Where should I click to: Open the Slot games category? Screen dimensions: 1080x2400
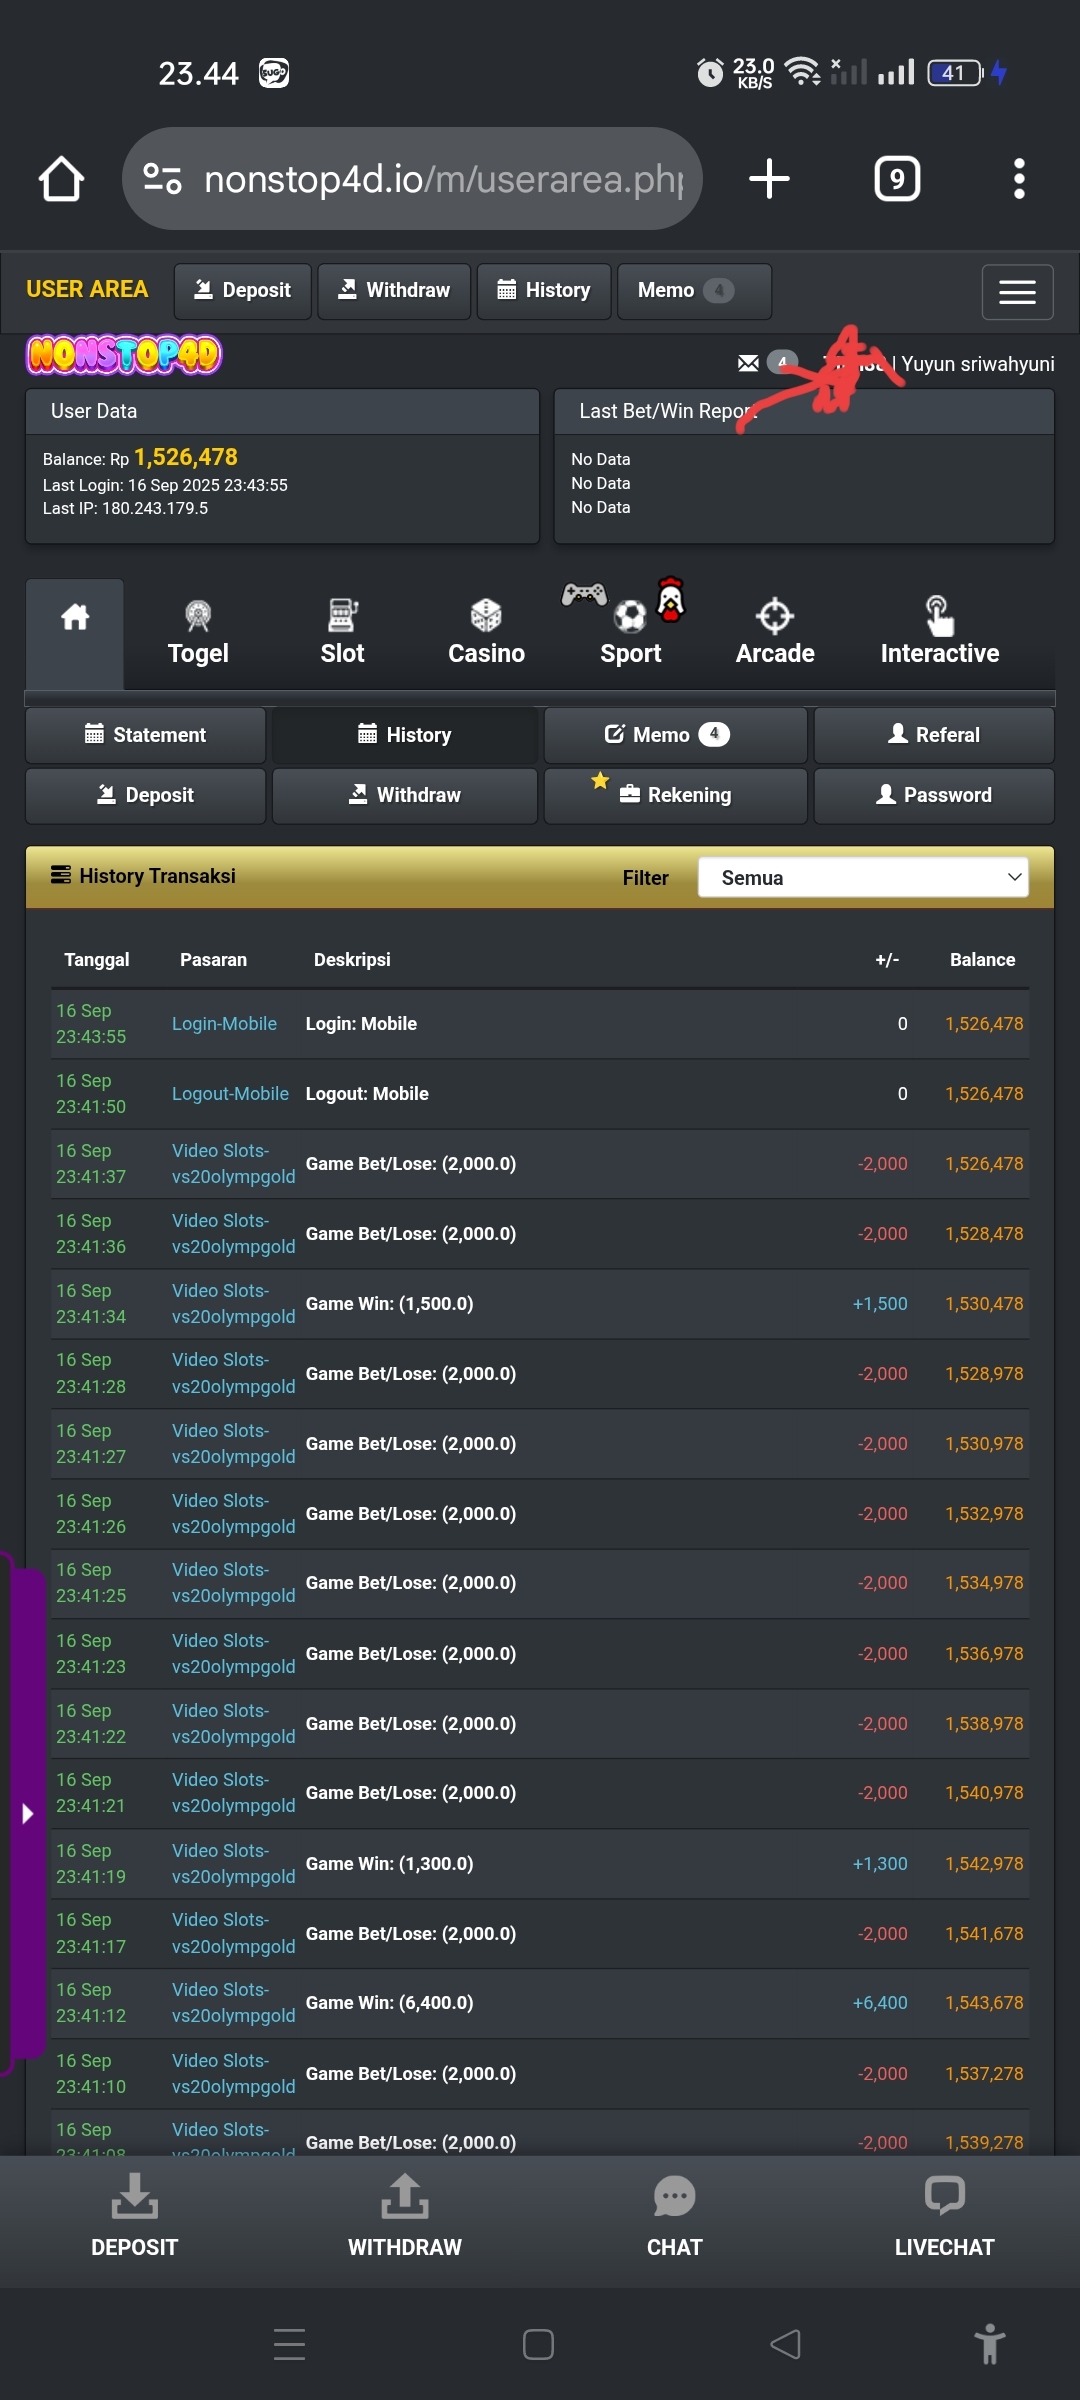[x=342, y=633]
